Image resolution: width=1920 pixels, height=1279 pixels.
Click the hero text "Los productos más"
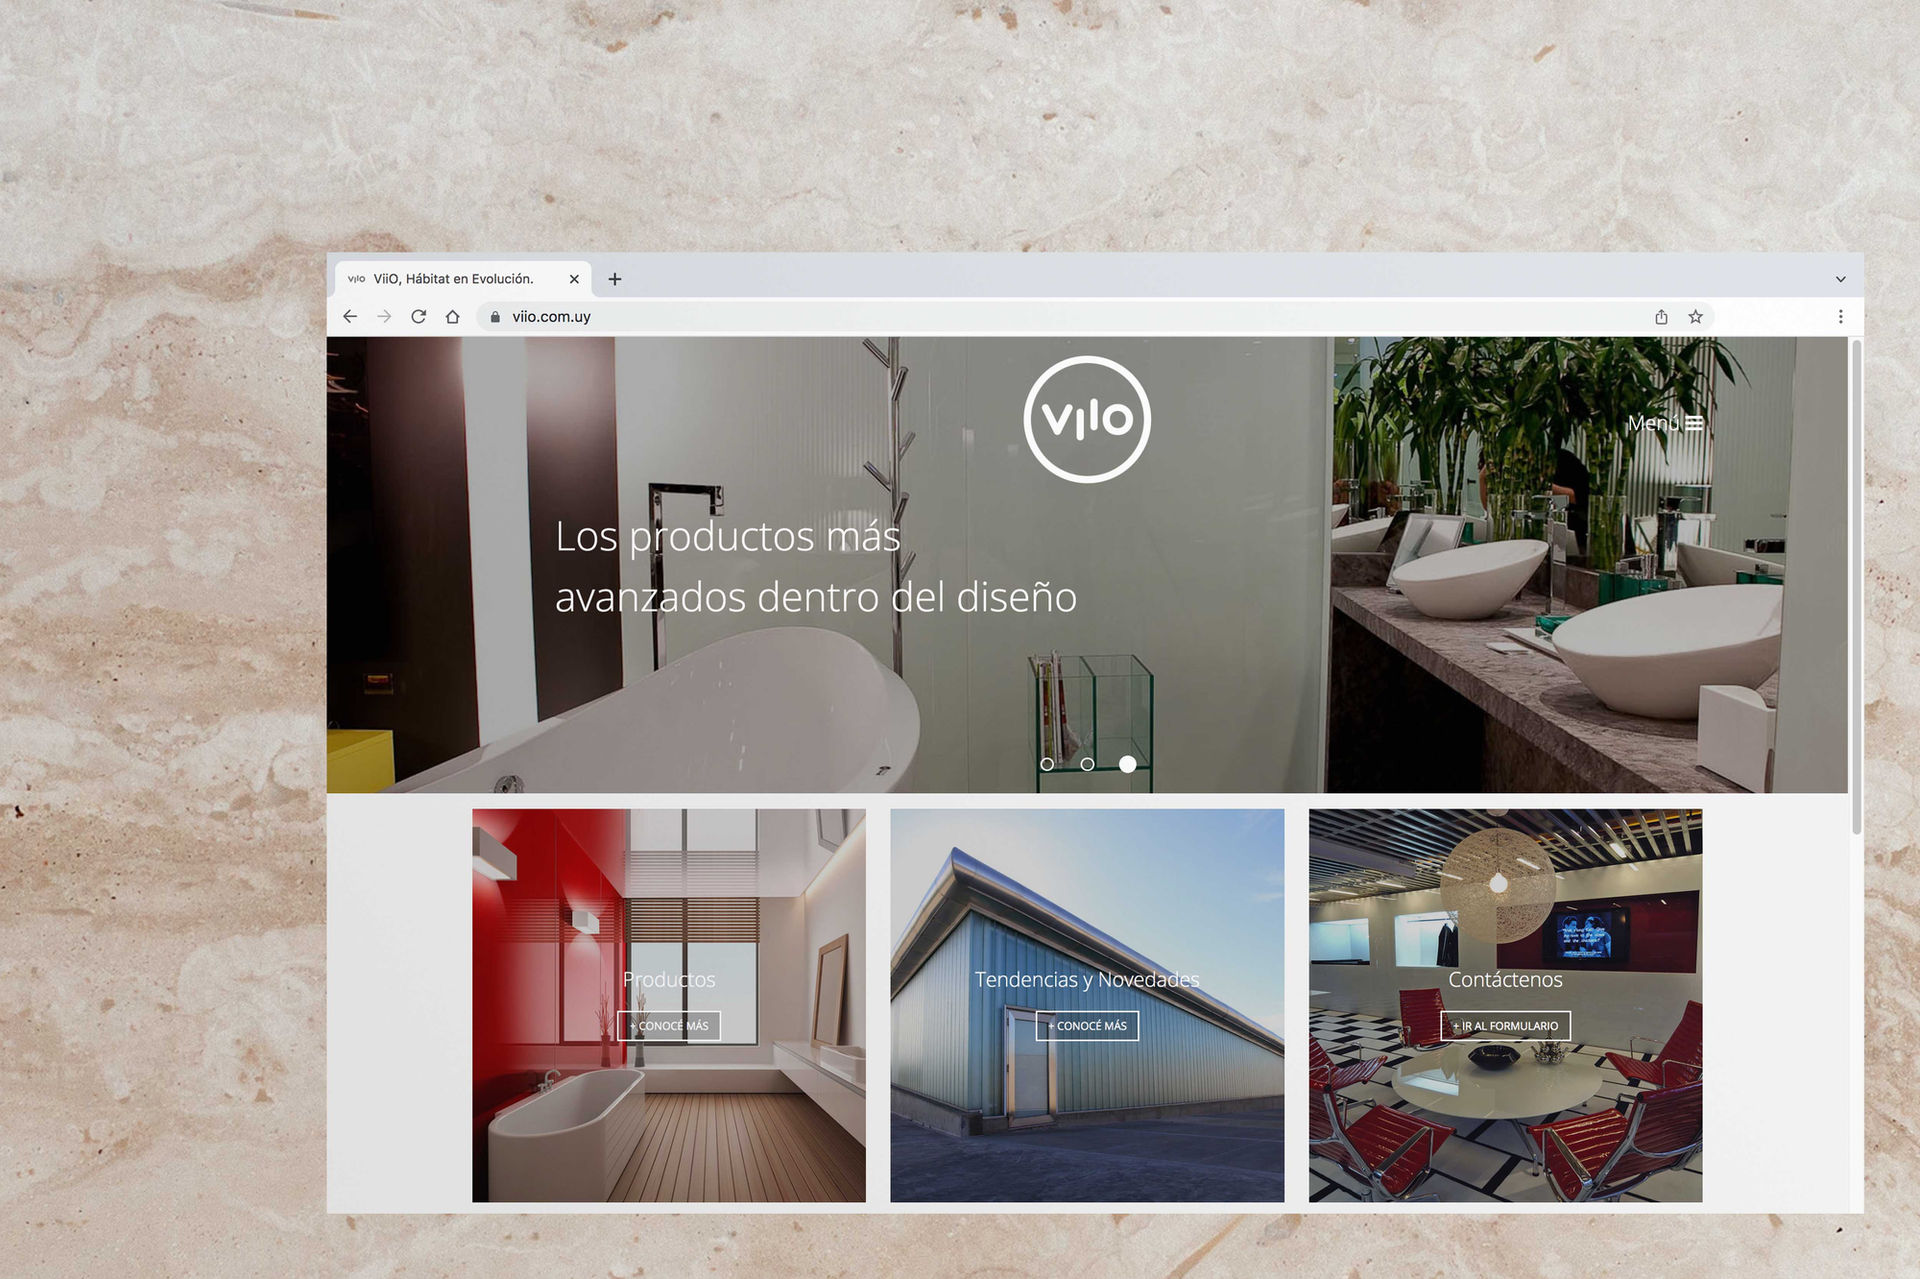[x=728, y=537]
